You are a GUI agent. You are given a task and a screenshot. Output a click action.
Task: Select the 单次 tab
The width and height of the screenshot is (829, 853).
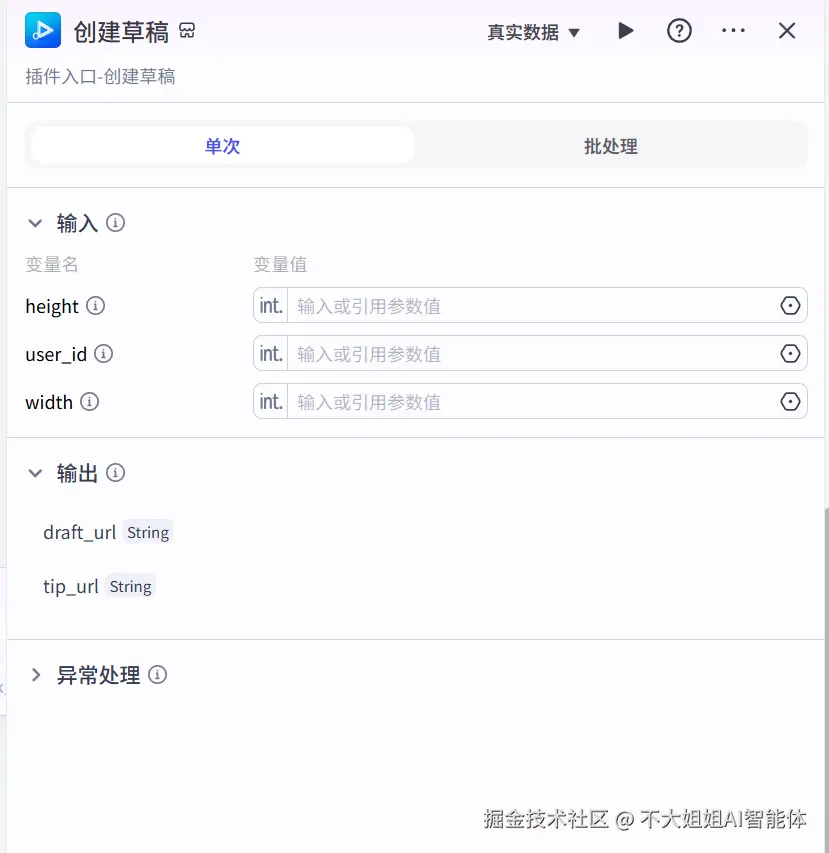pyautogui.click(x=222, y=145)
